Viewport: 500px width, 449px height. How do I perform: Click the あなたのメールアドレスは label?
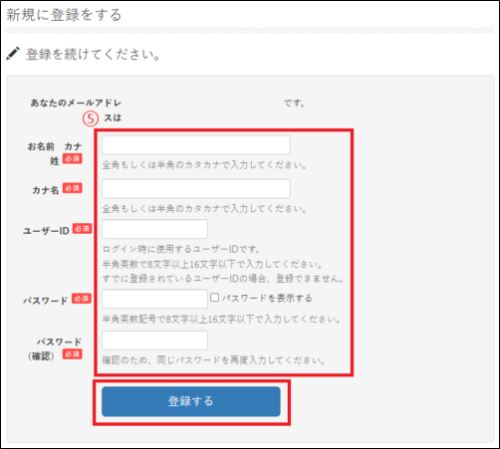pyautogui.click(x=76, y=110)
